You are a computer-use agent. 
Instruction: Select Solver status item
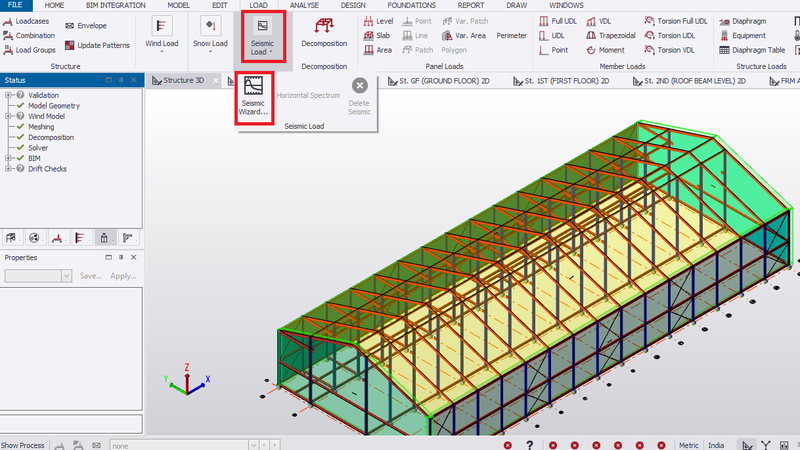coord(38,148)
